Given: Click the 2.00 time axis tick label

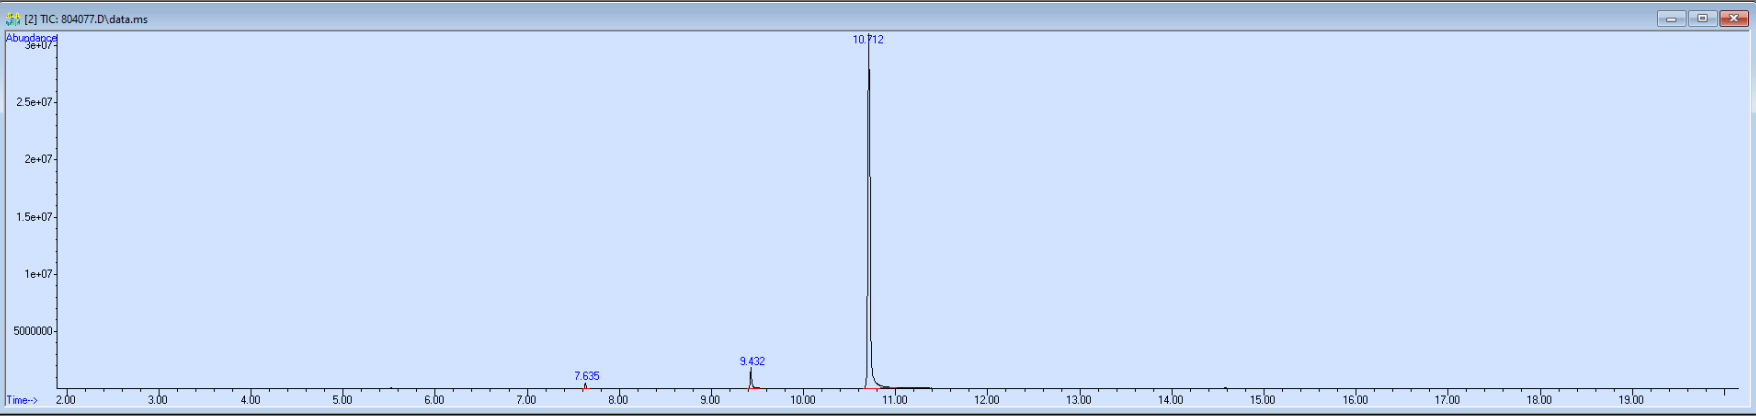Looking at the screenshot, I should [x=66, y=400].
